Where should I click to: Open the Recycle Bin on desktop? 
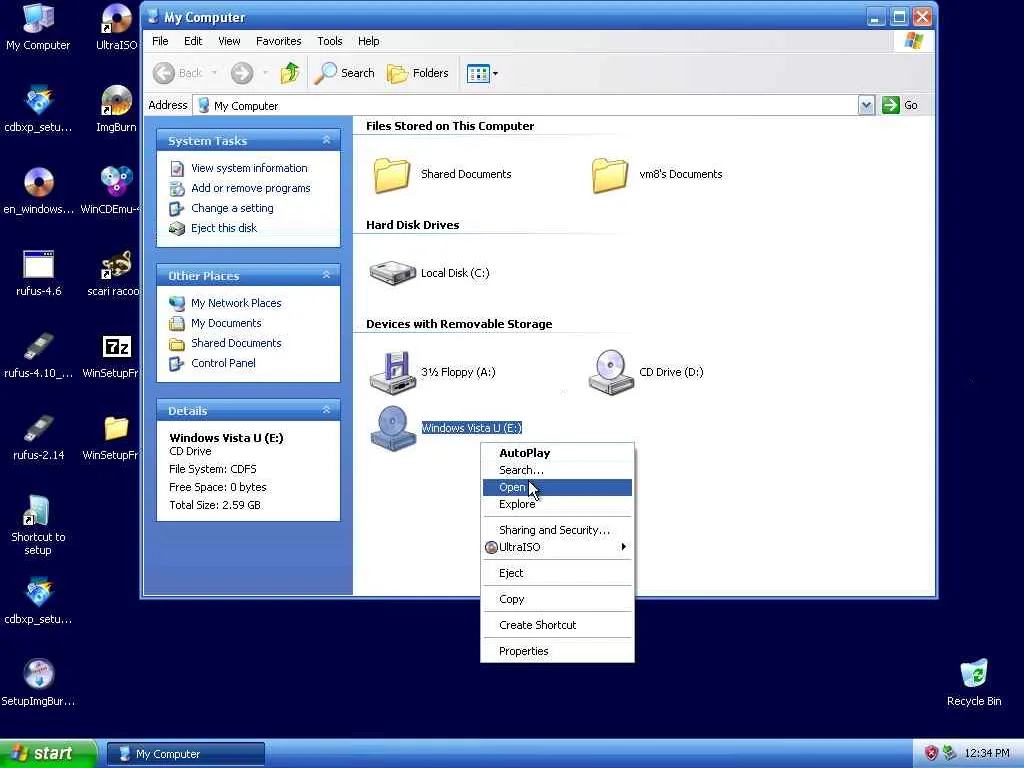click(974, 683)
